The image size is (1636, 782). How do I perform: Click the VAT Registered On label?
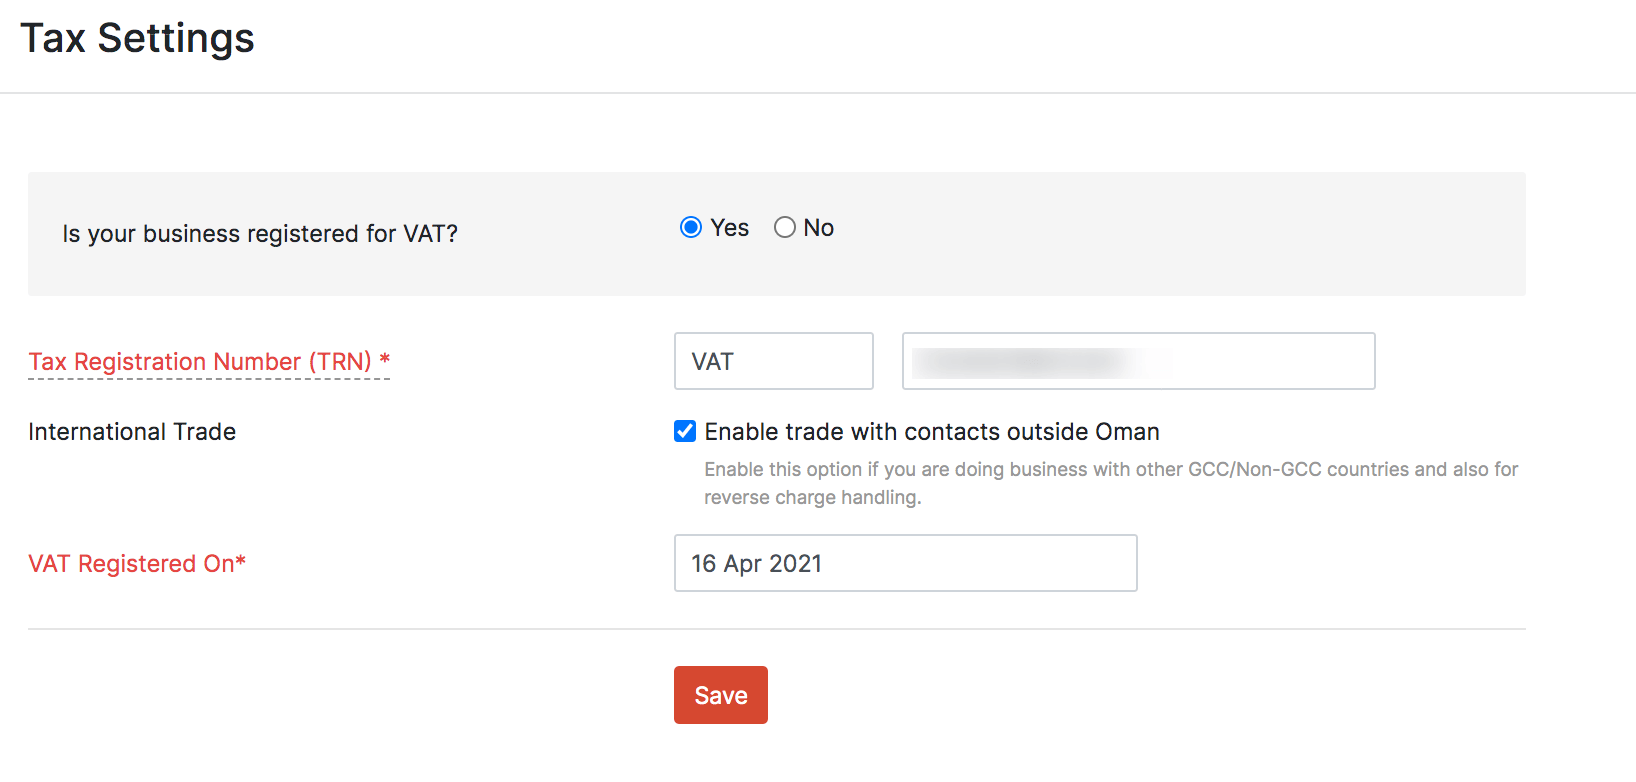click(131, 564)
